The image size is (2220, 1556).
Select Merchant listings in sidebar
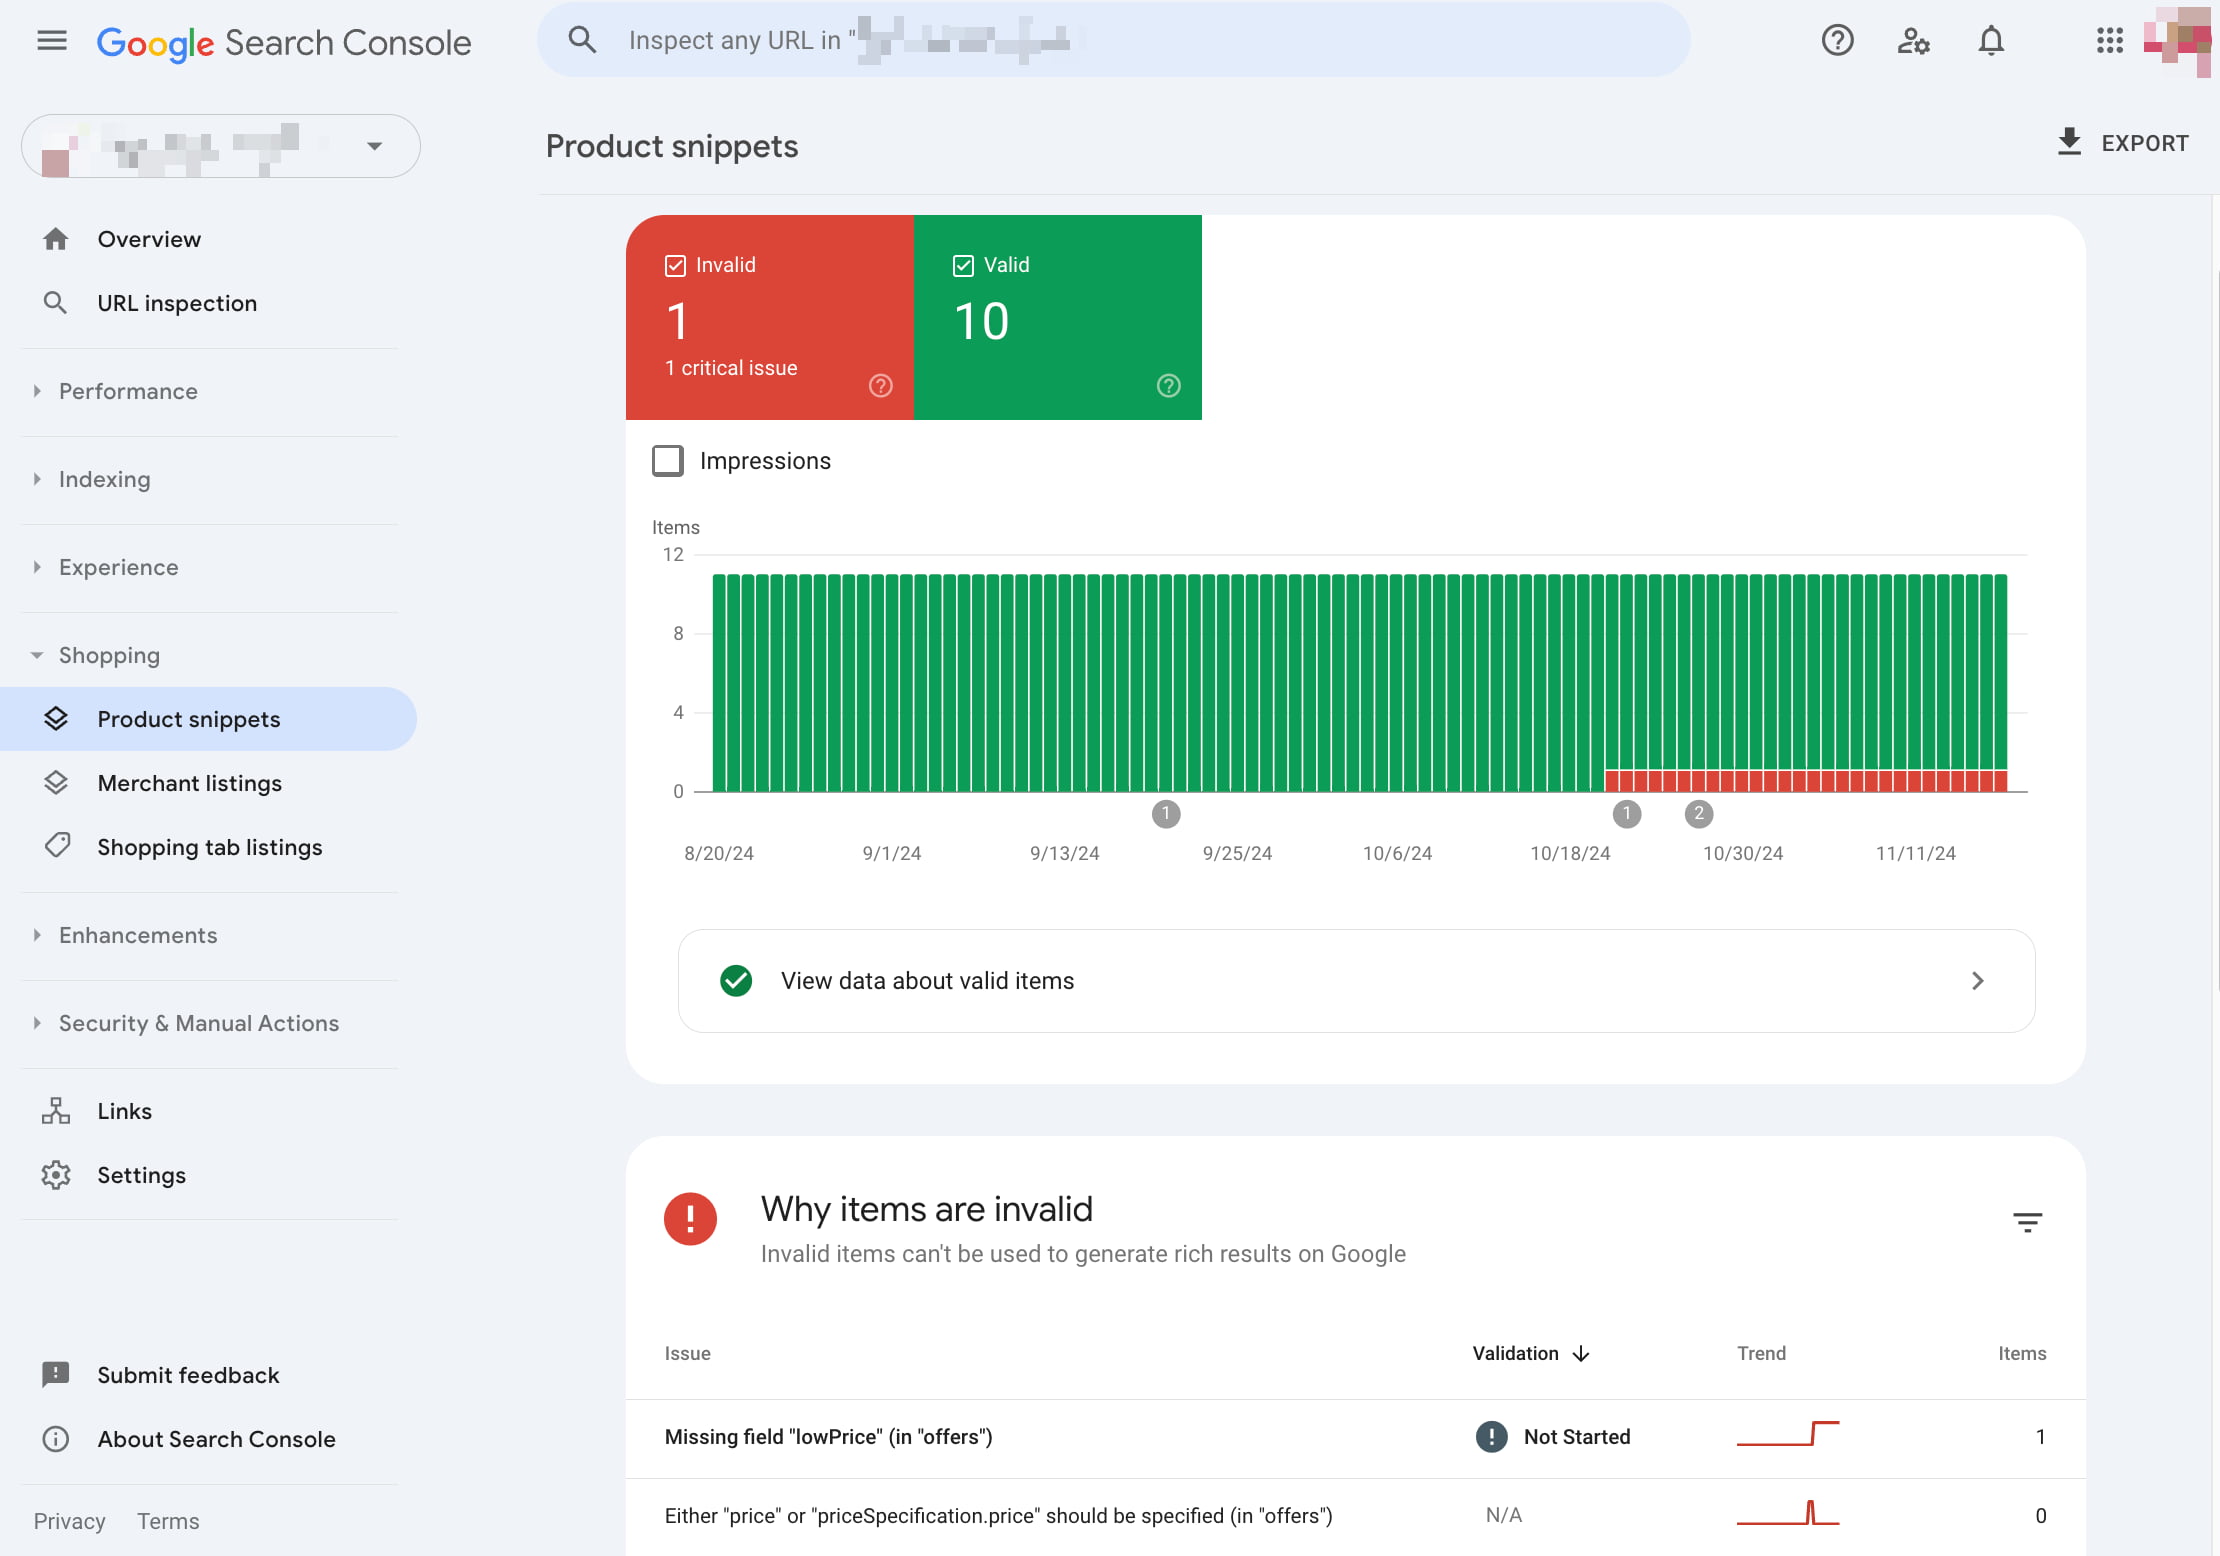(x=189, y=783)
